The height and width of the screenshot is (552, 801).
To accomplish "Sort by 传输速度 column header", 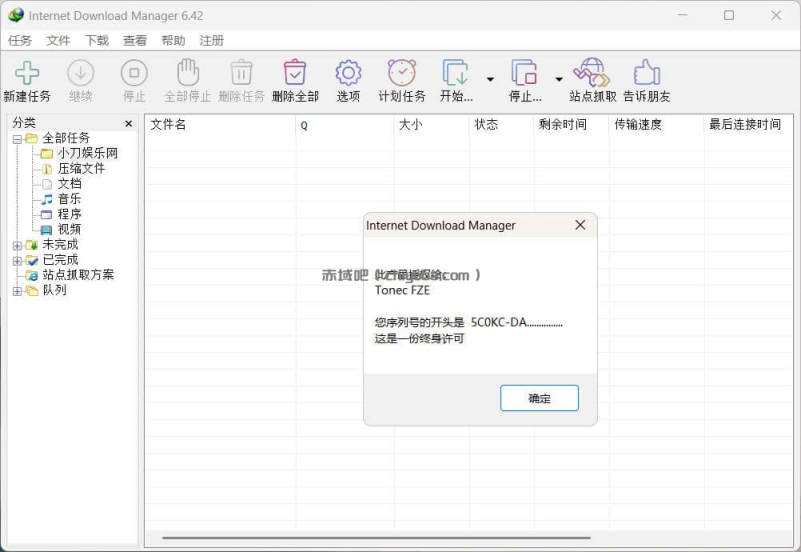I will pyautogui.click(x=656, y=125).
